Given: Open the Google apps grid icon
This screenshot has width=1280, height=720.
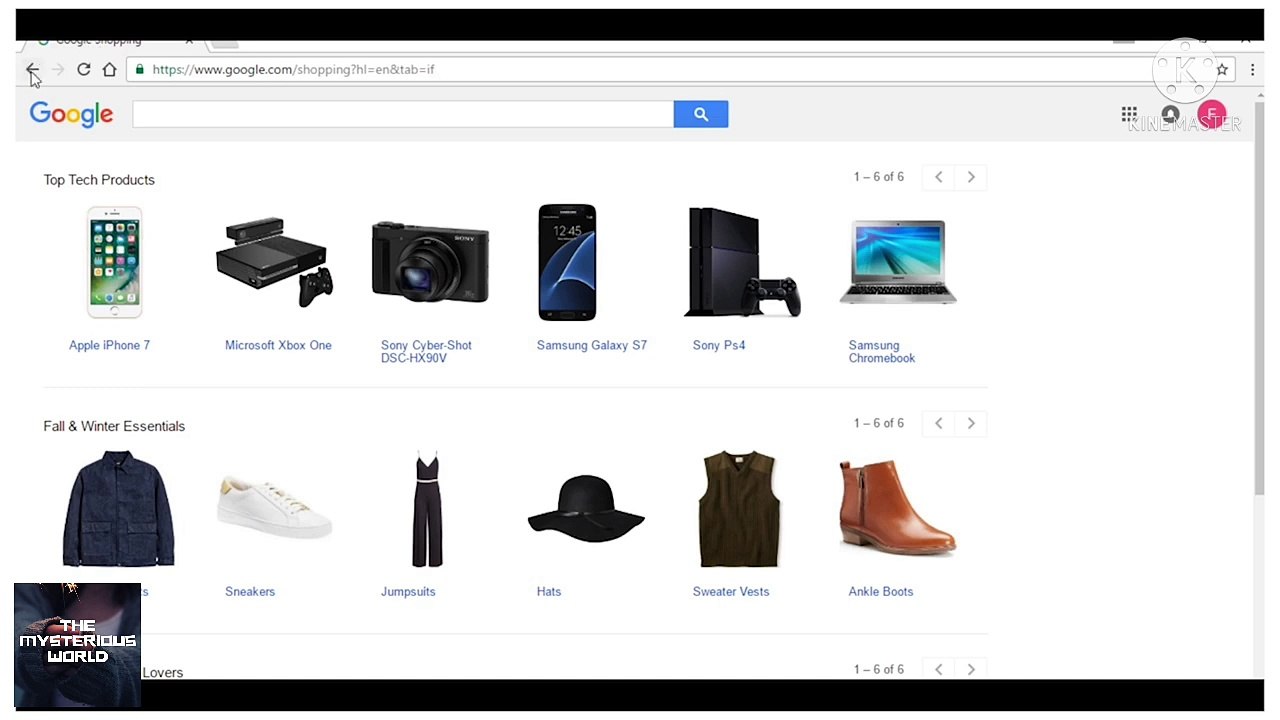Looking at the screenshot, I should point(1129,114).
